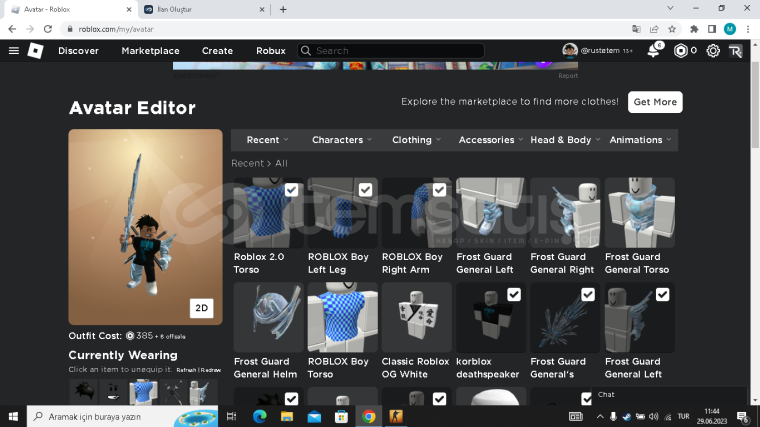This screenshot has width=760, height=427.
Task: Open the Chrome three-dot menu
Action: [748, 29]
